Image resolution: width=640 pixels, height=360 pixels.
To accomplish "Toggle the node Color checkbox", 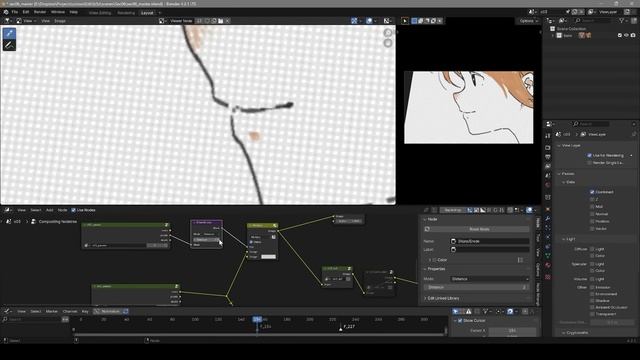I will coord(434,260).
